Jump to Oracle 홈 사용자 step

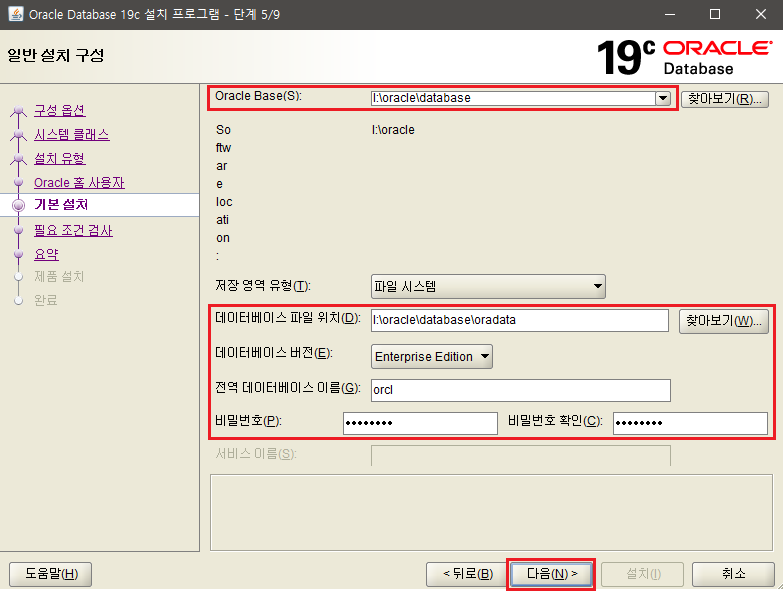(79, 182)
